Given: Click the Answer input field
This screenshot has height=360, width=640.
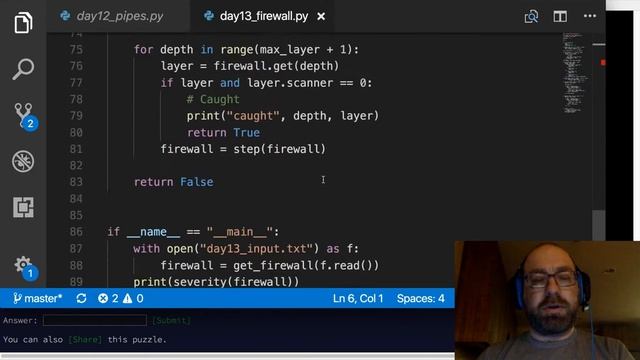Looking at the screenshot, I should pos(95,320).
